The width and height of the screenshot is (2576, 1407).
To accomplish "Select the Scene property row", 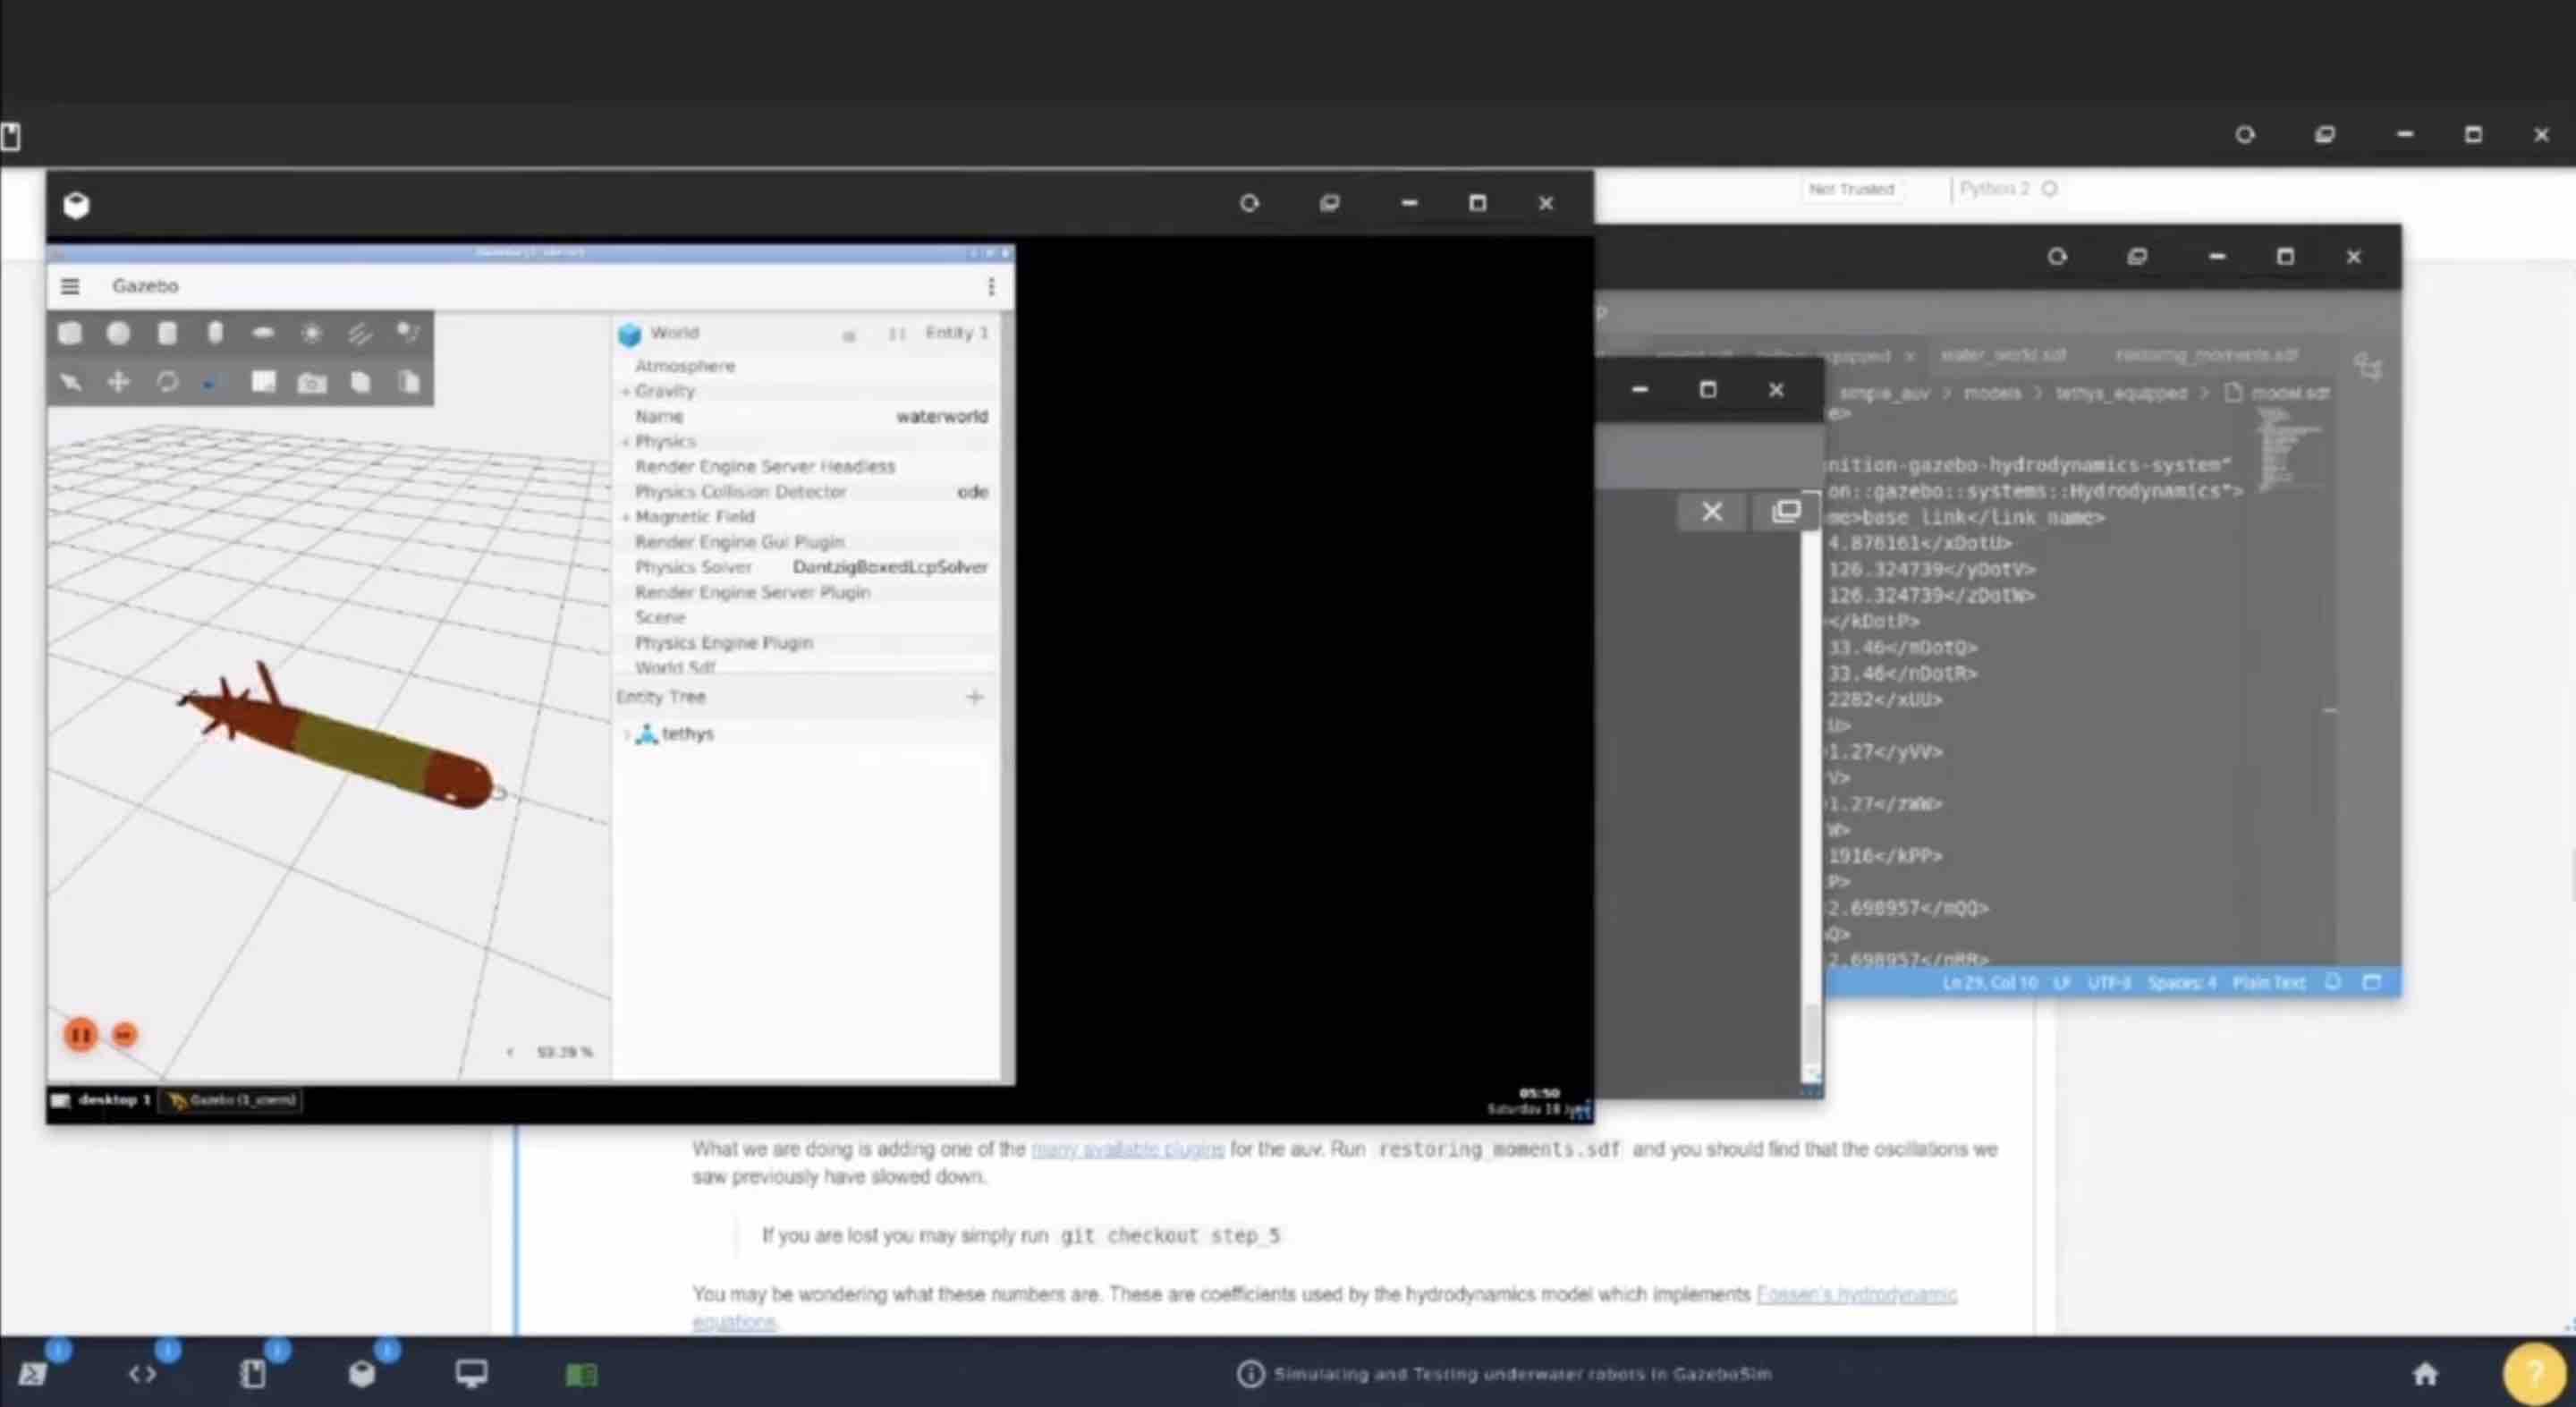I will coord(808,617).
